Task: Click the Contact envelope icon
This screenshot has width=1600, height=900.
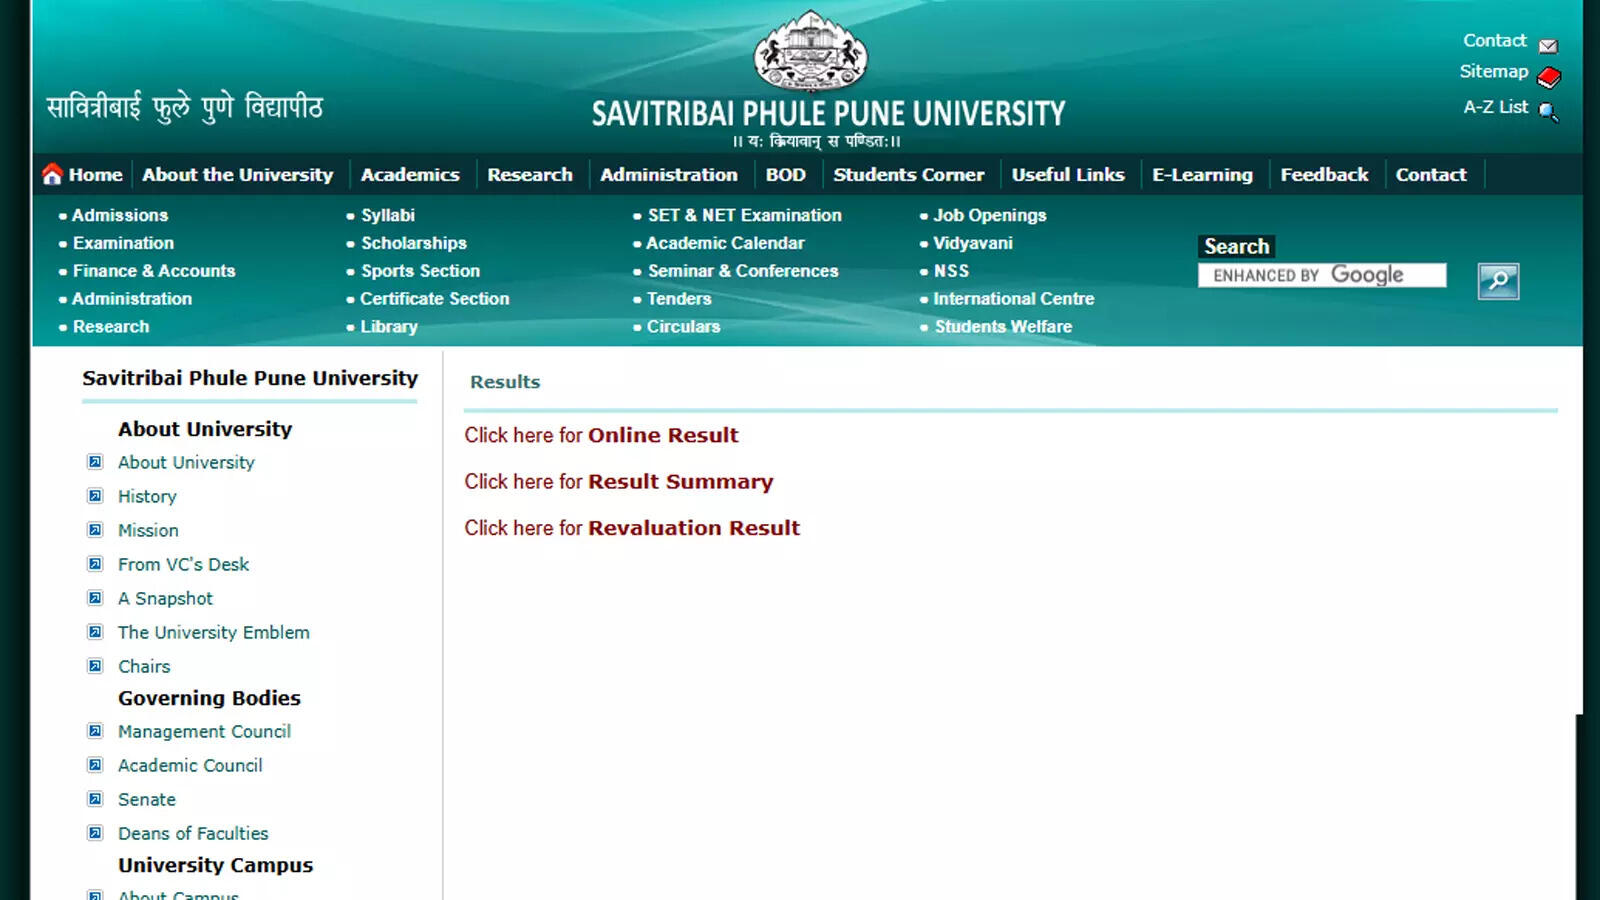Action: tap(1548, 45)
